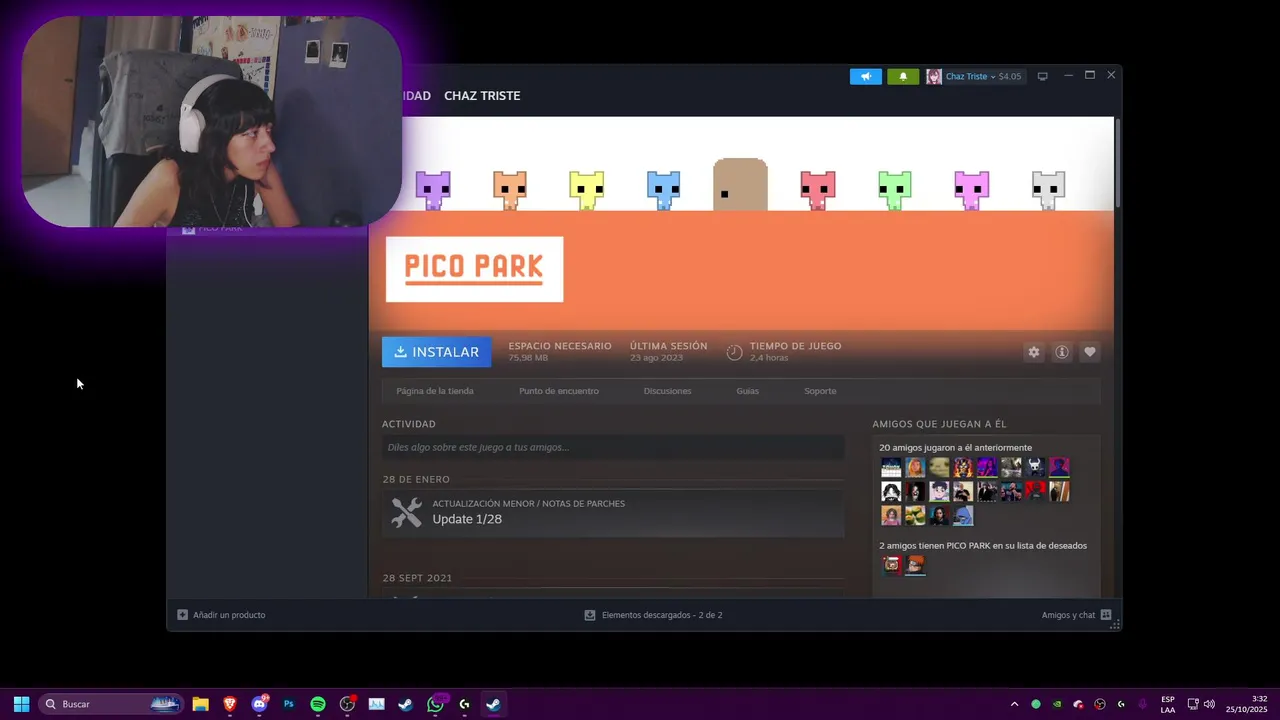
Task: Show game info with the circled i icon
Action: coord(1062,352)
